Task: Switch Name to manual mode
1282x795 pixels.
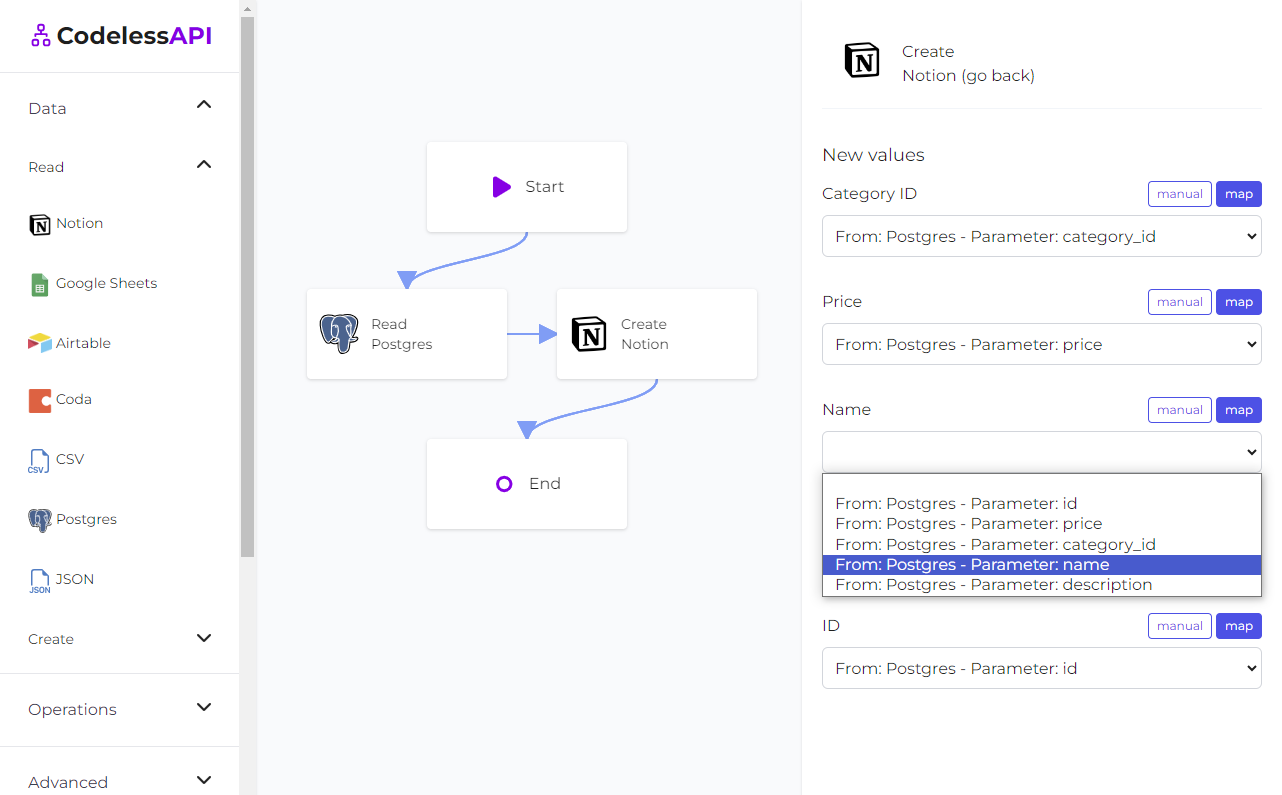Action: 1180,410
